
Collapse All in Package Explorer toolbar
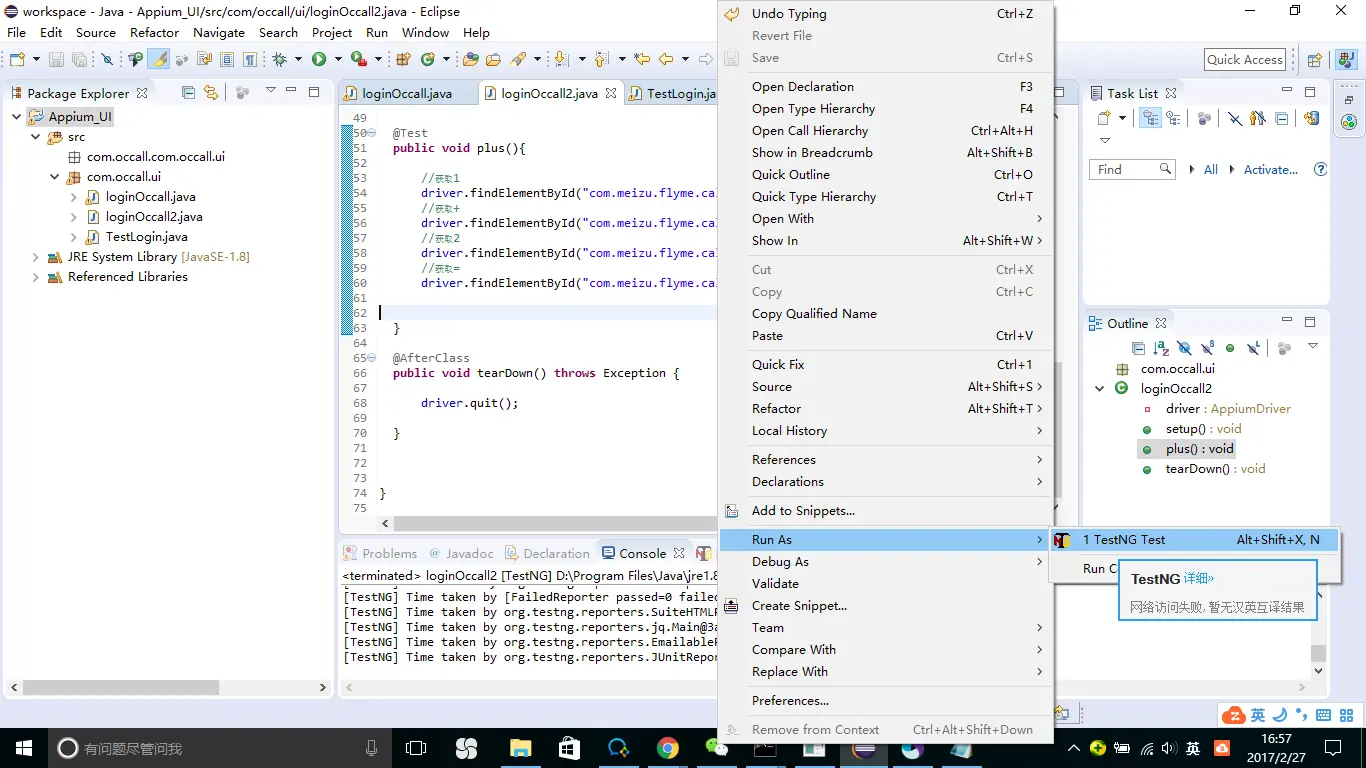click(188, 92)
